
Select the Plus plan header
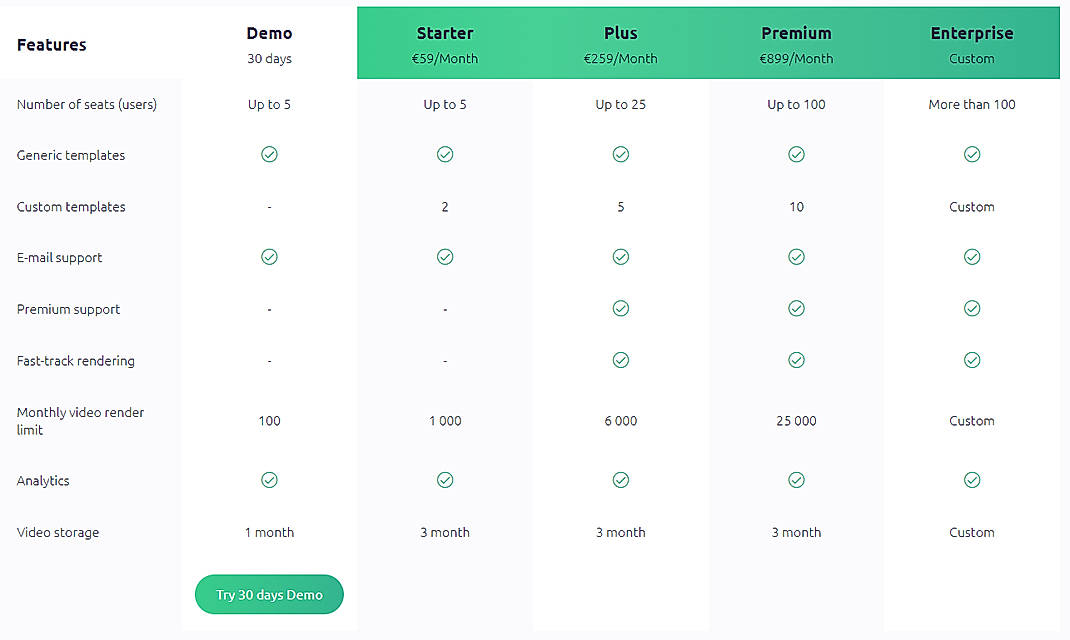tap(621, 44)
